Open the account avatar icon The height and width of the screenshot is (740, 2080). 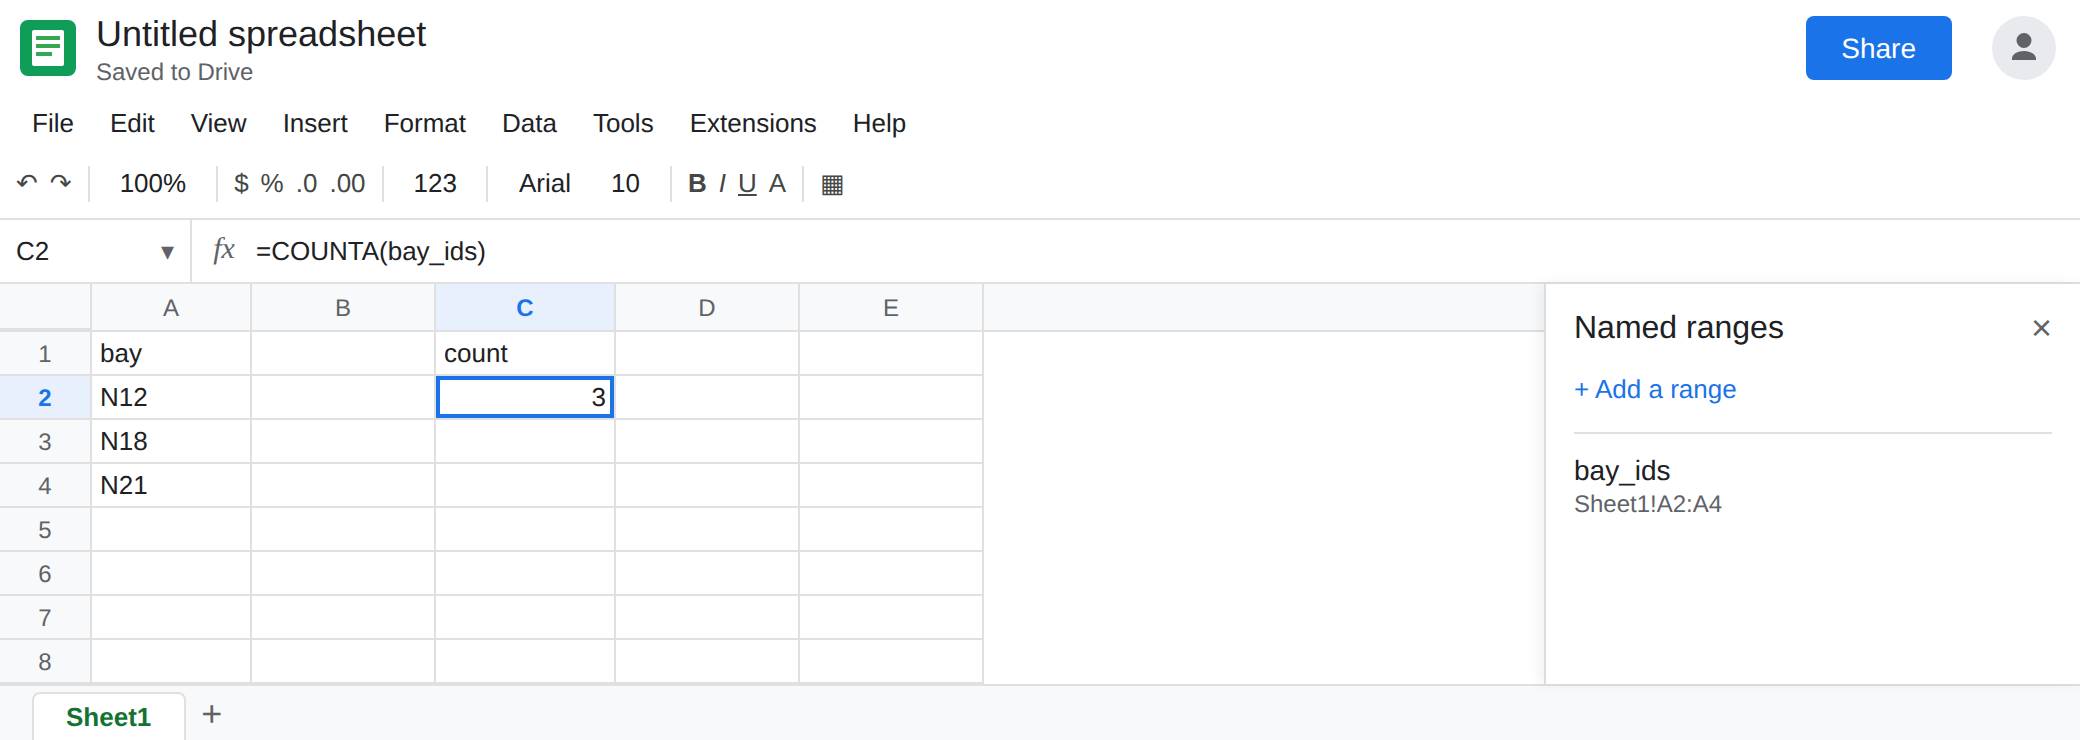(x=2024, y=48)
